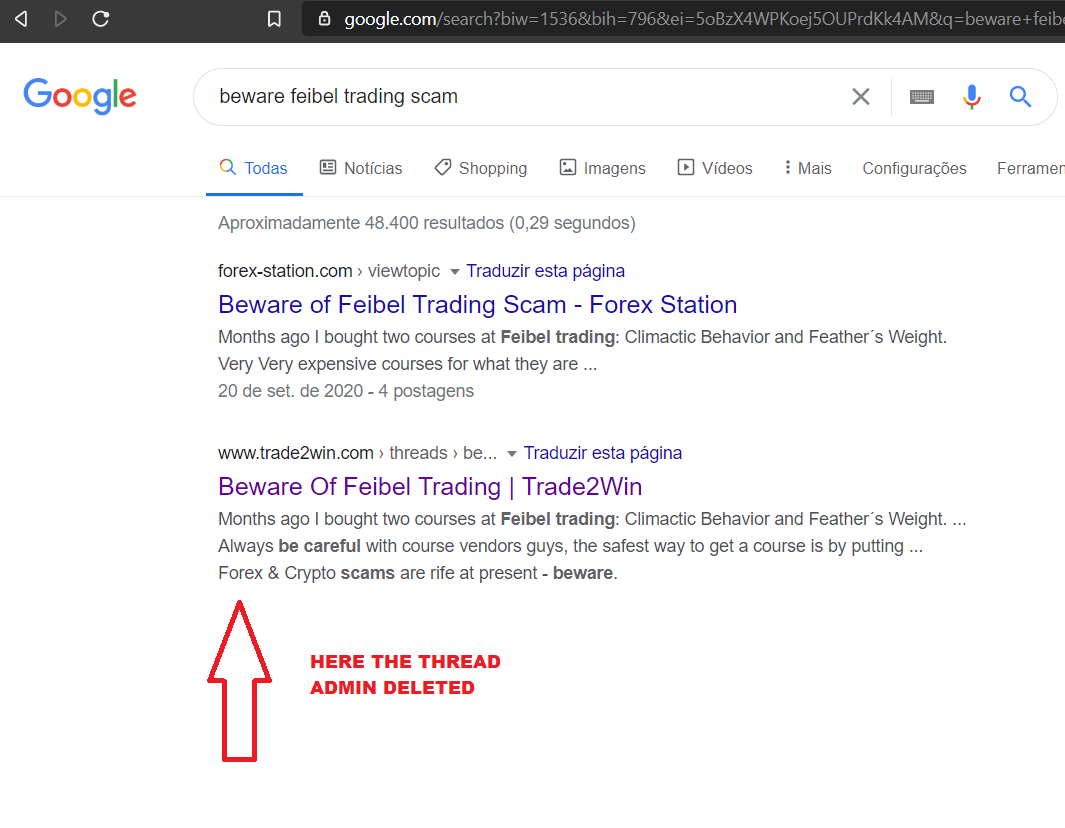Click the '20 de set. de 2020 - 4 postagens' text
1065x828 pixels.
click(x=346, y=391)
